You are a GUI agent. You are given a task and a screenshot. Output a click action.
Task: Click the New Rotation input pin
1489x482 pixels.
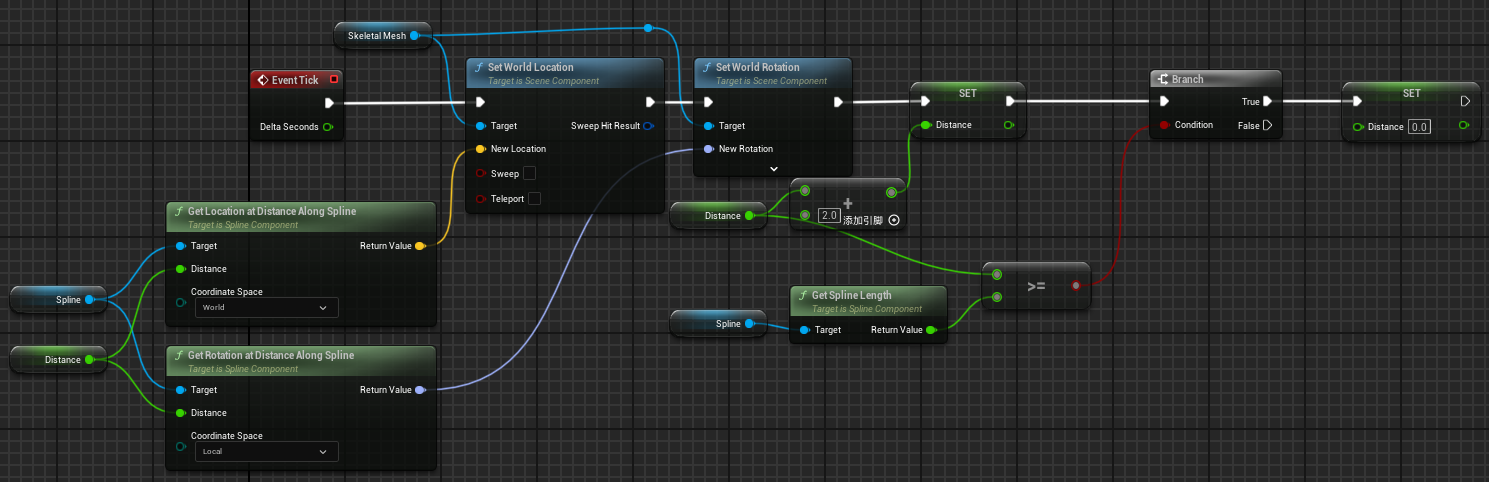[709, 149]
